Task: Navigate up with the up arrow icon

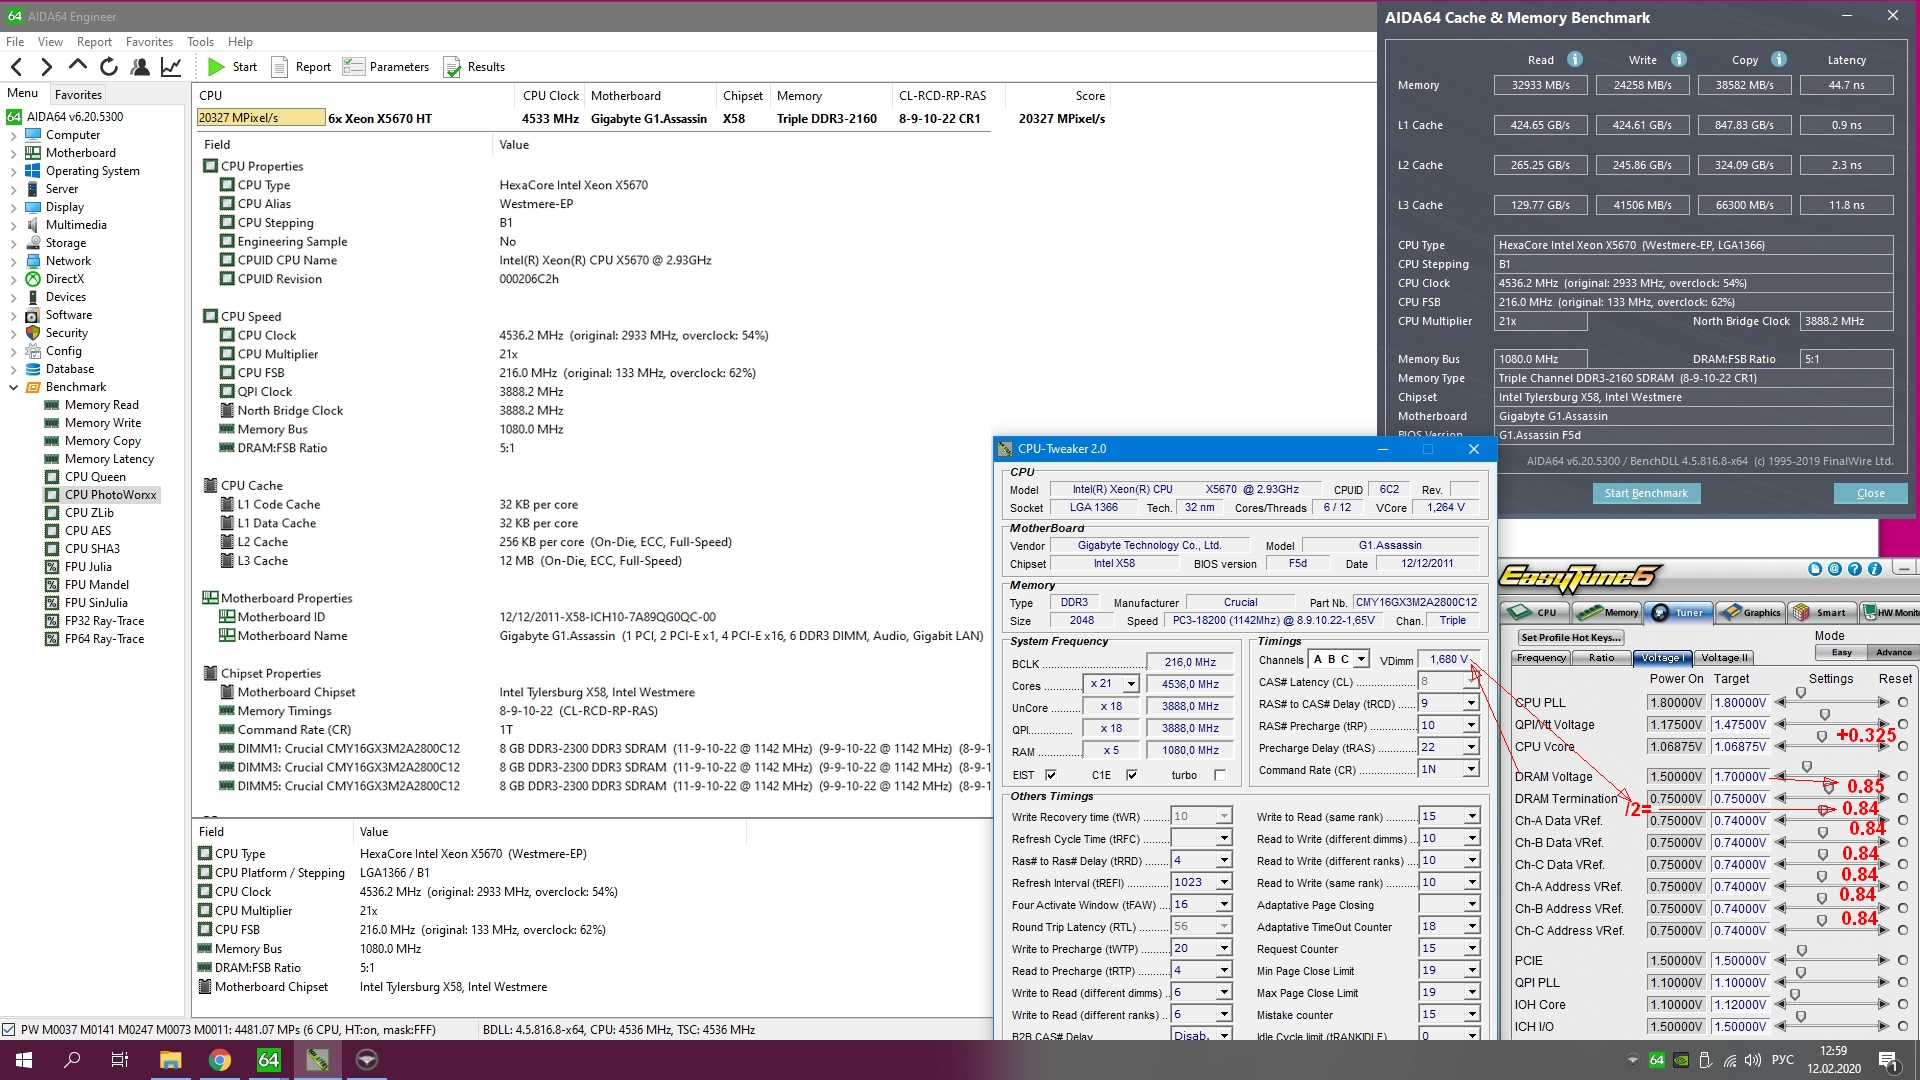Action: point(77,66)
